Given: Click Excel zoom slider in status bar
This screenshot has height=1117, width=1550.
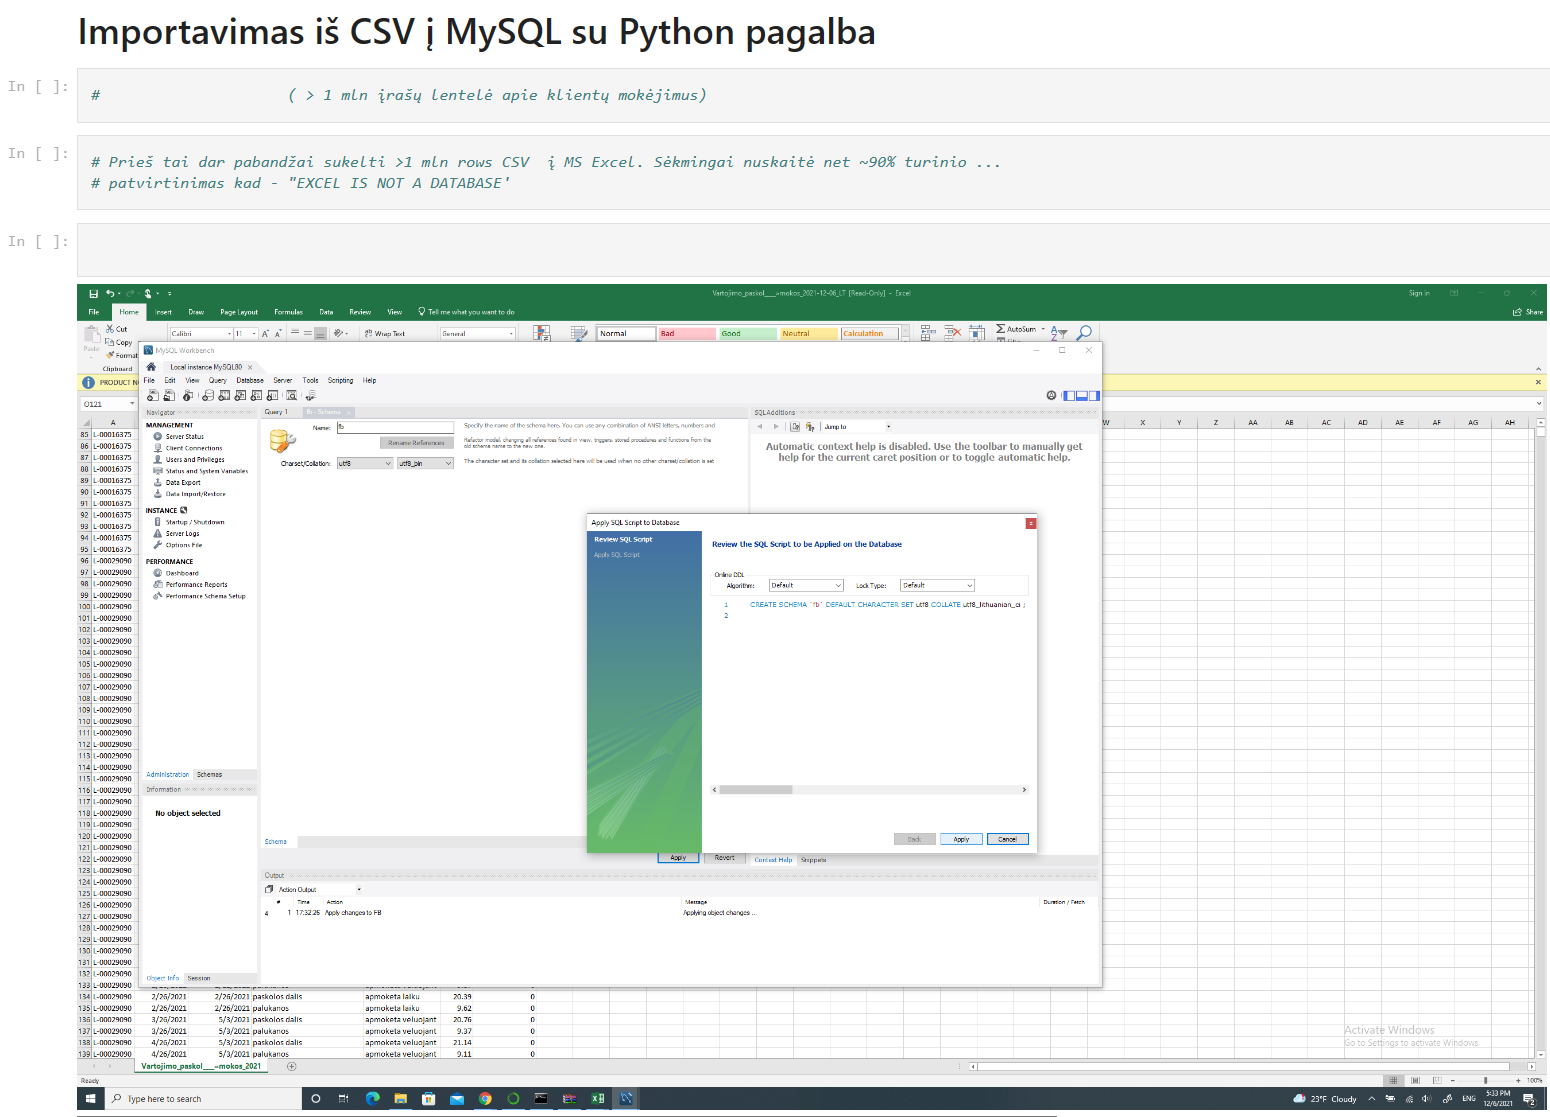Looking at the screenshot, I should [x=1485, y=1080].
